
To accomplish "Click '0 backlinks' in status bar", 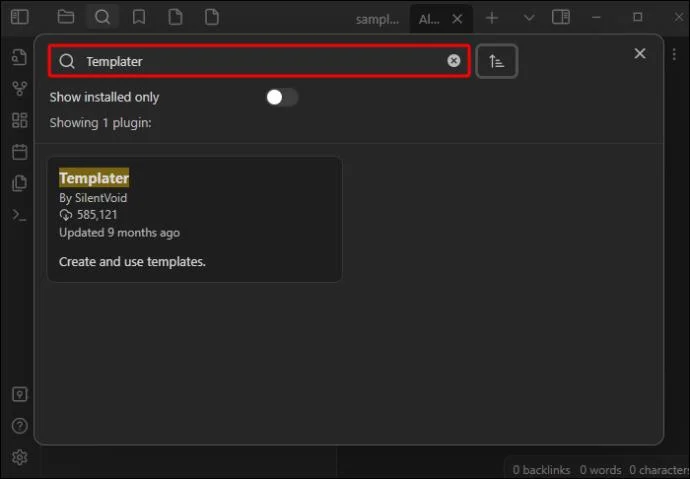I will [x=541, y=470].
